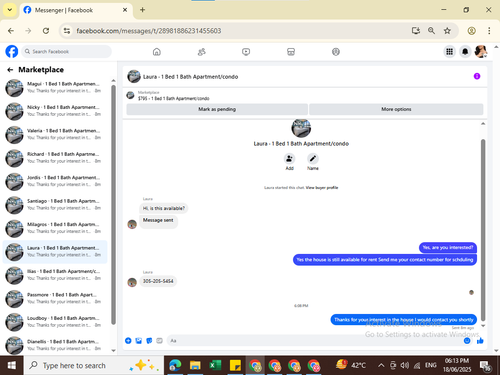Open Jordis conversation in list
This screenshot has height=375, width=500.
click(x=55, y=181)
